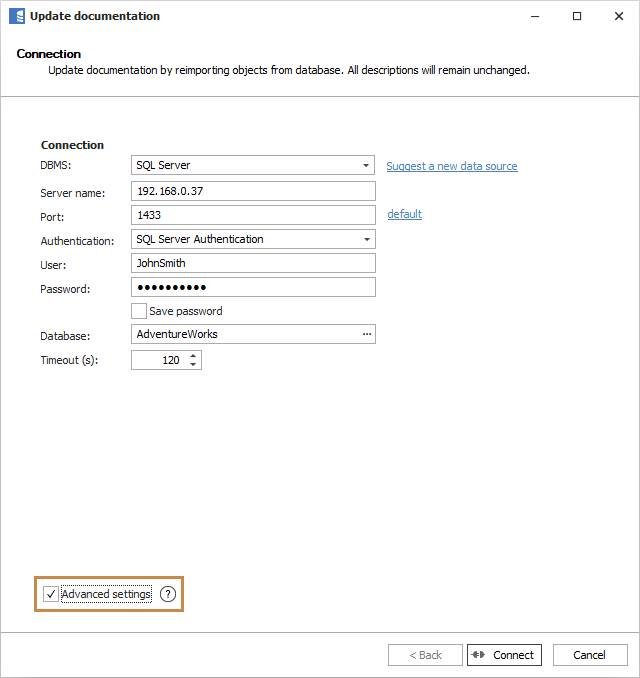Expand the DBMS dropdown list
This screenshot has height=678, width=640.
click(x=367, y=166)
